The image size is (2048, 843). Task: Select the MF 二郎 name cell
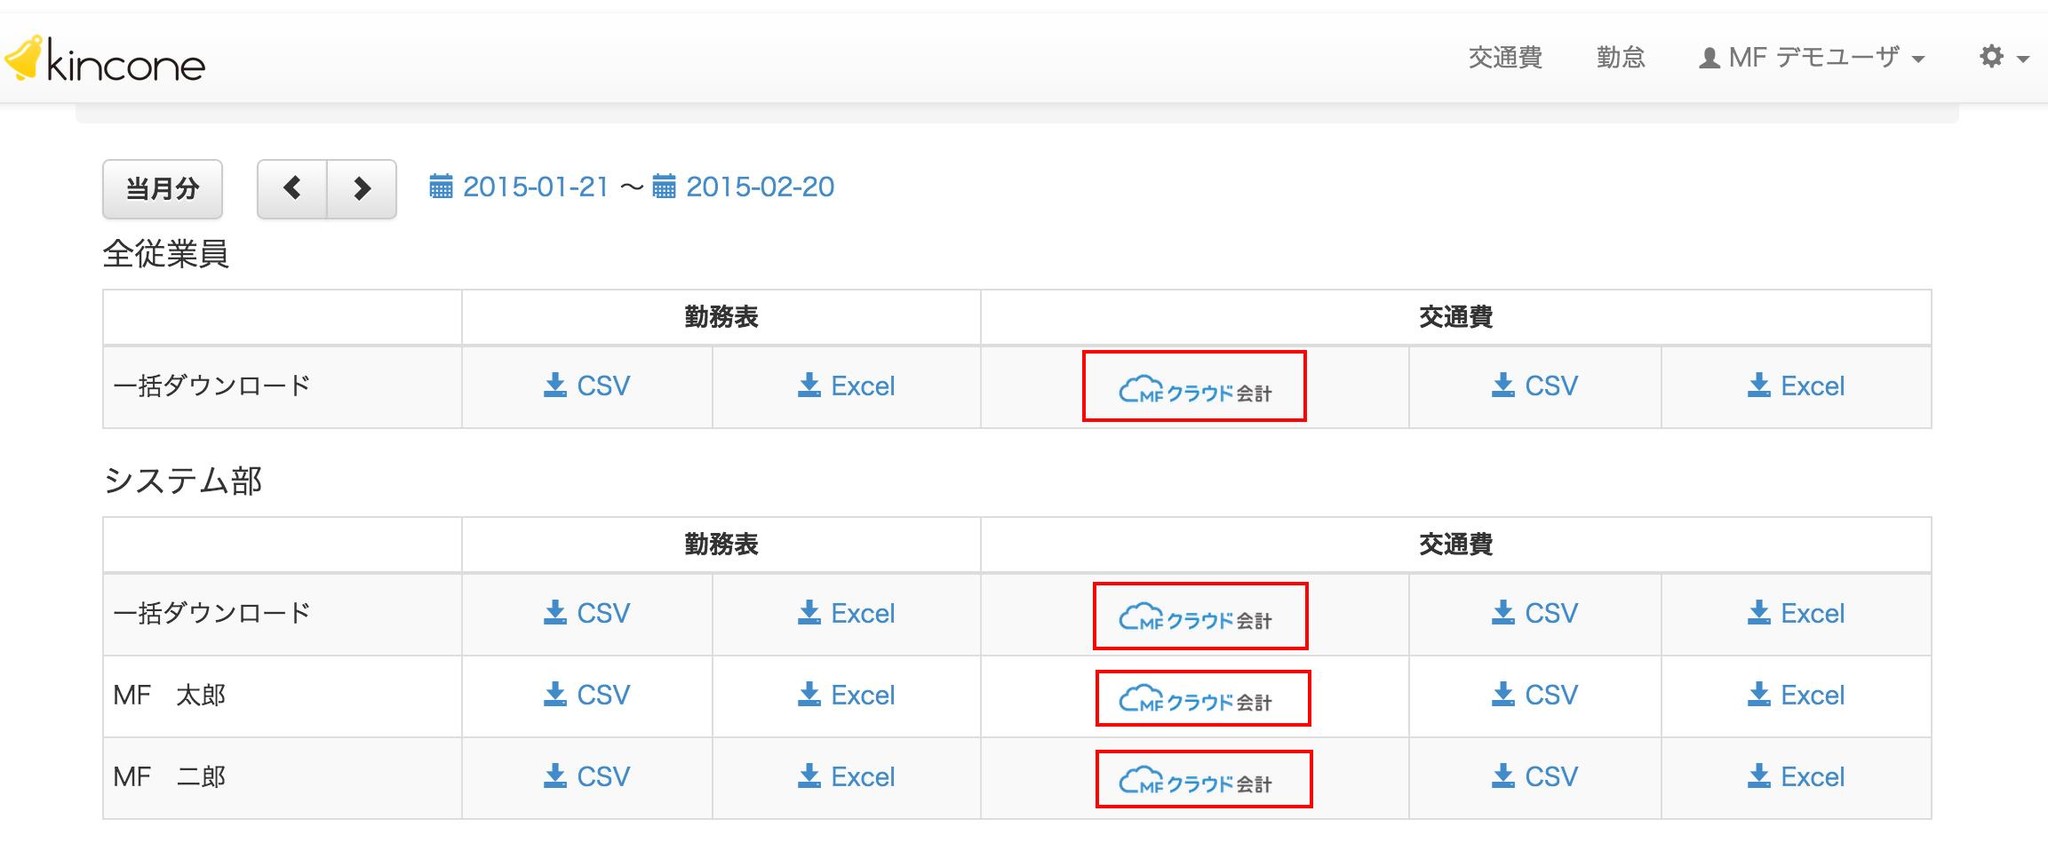click(282, 778)
